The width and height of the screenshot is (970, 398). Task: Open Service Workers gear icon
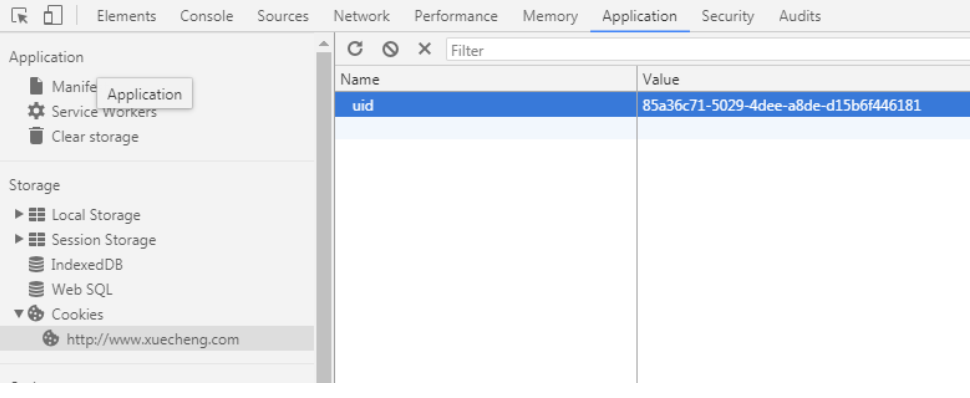click(36, 111)
